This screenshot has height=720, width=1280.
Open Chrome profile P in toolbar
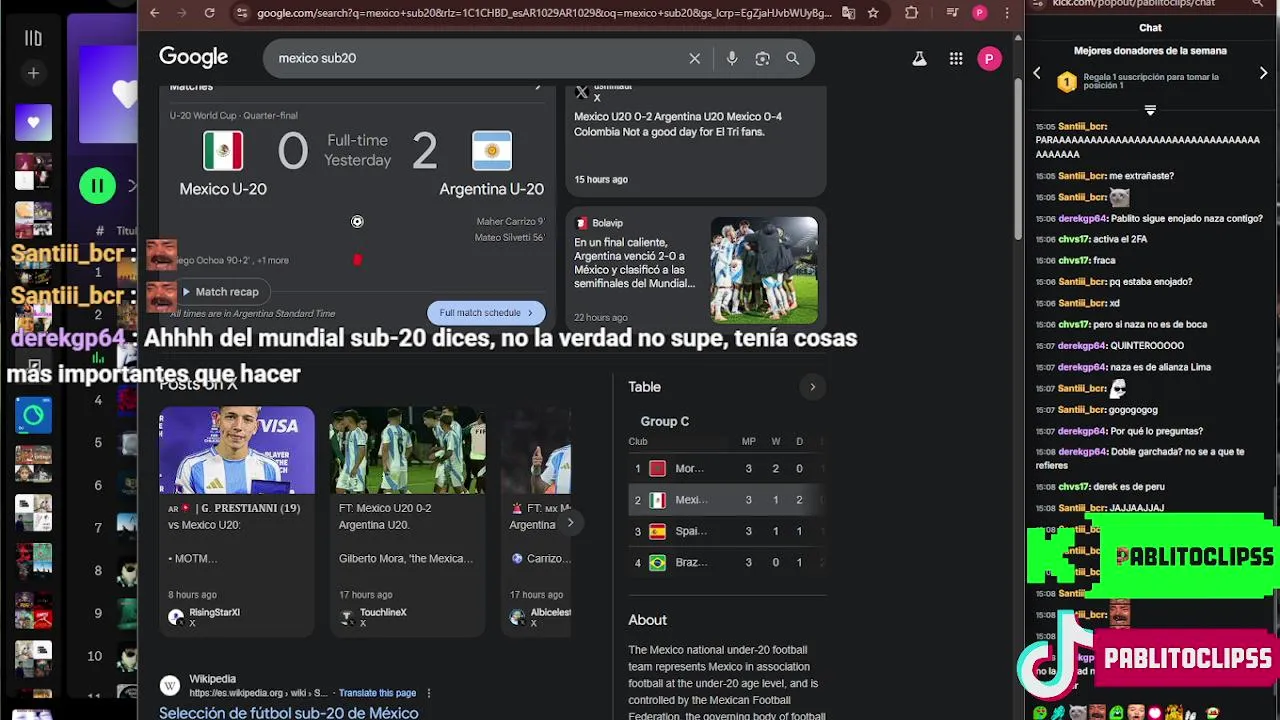pos(979,13)
